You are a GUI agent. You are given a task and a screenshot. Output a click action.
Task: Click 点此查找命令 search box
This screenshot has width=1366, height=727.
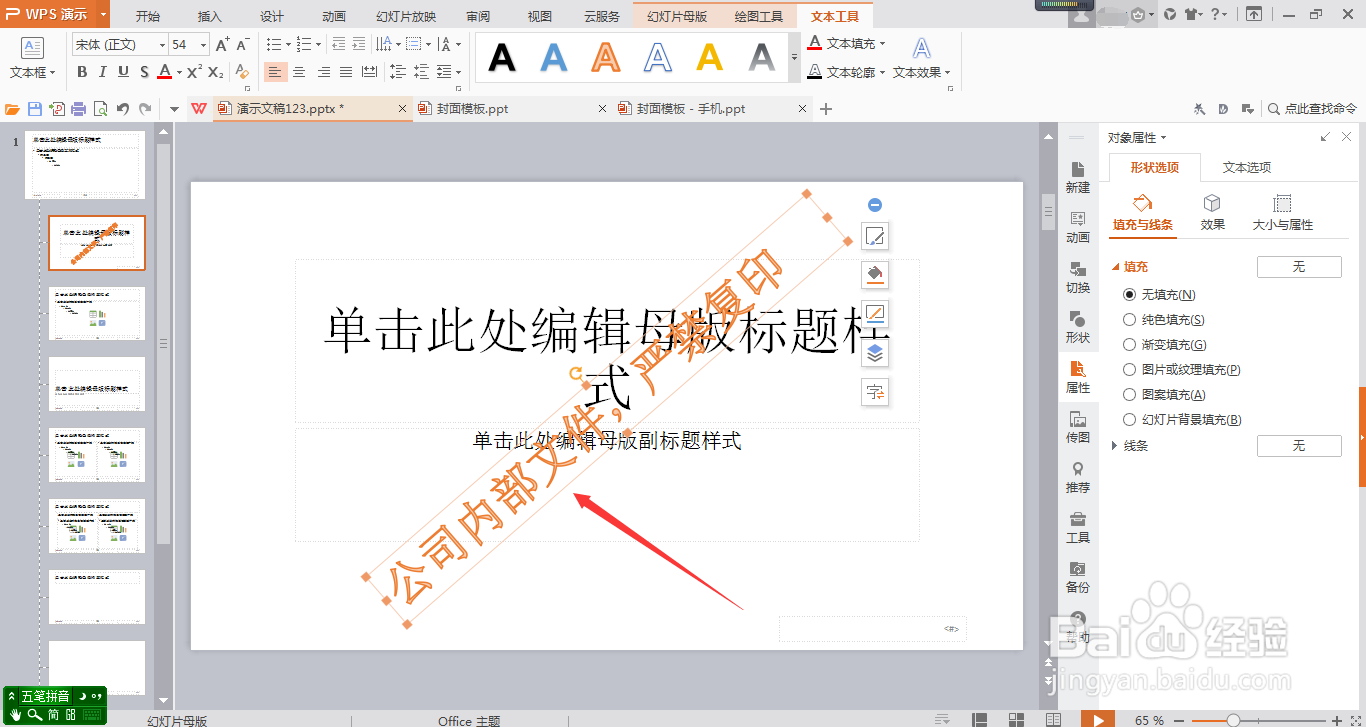click(x=1312, y=109)
